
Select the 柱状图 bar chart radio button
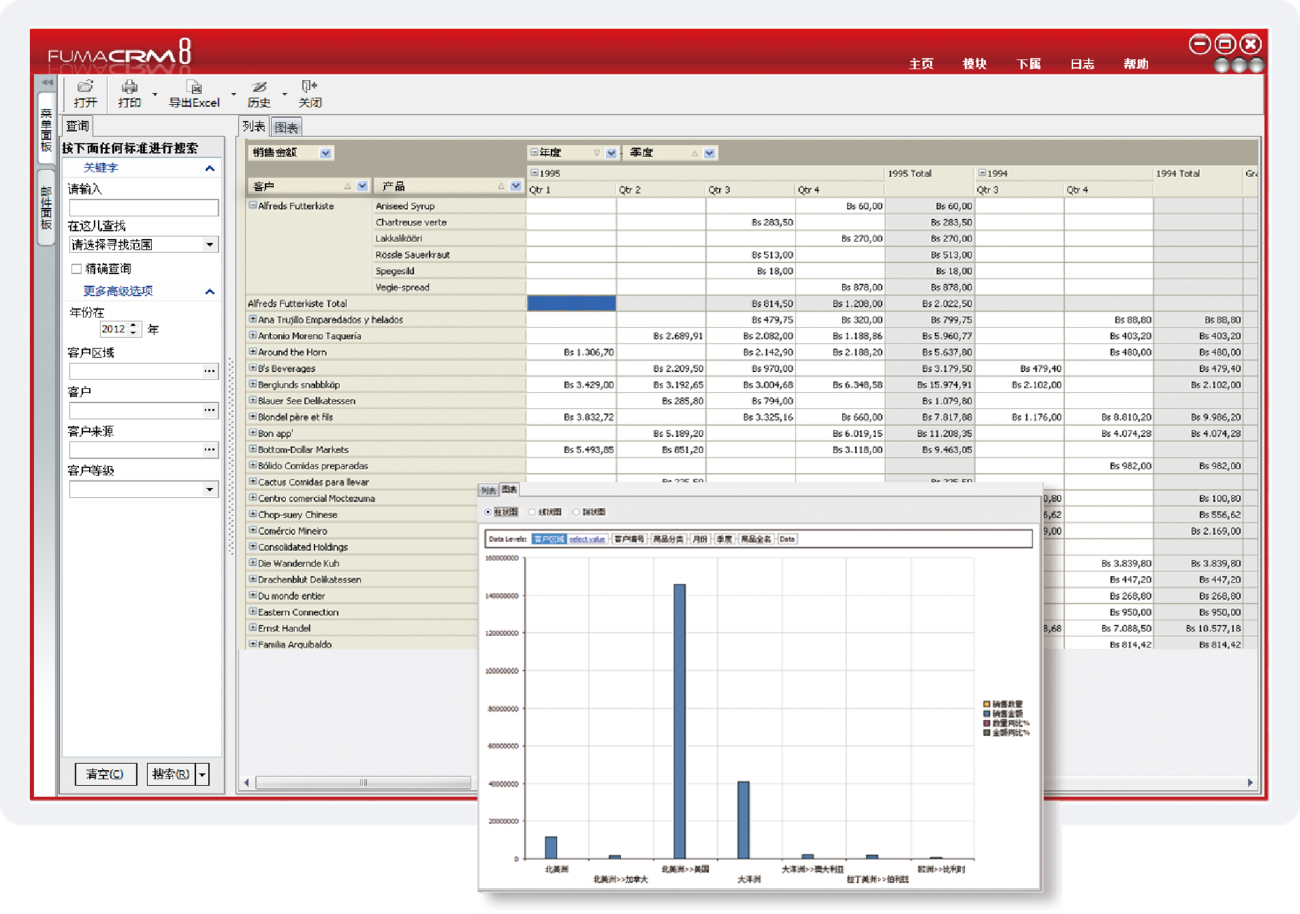[488, 512]
